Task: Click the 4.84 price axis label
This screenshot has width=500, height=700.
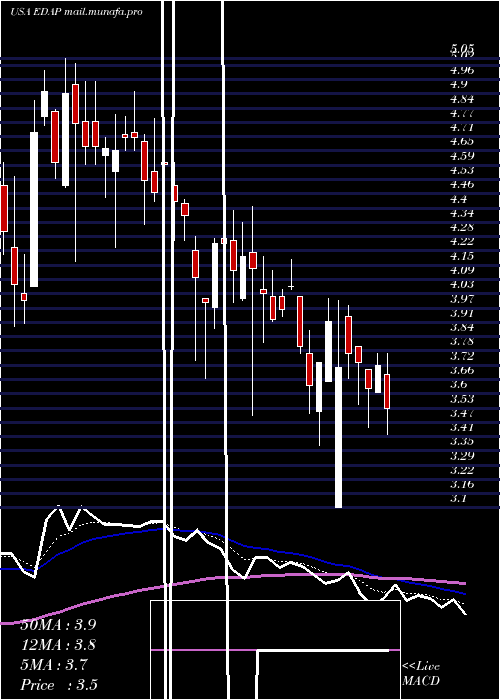Action: point(462,99)
